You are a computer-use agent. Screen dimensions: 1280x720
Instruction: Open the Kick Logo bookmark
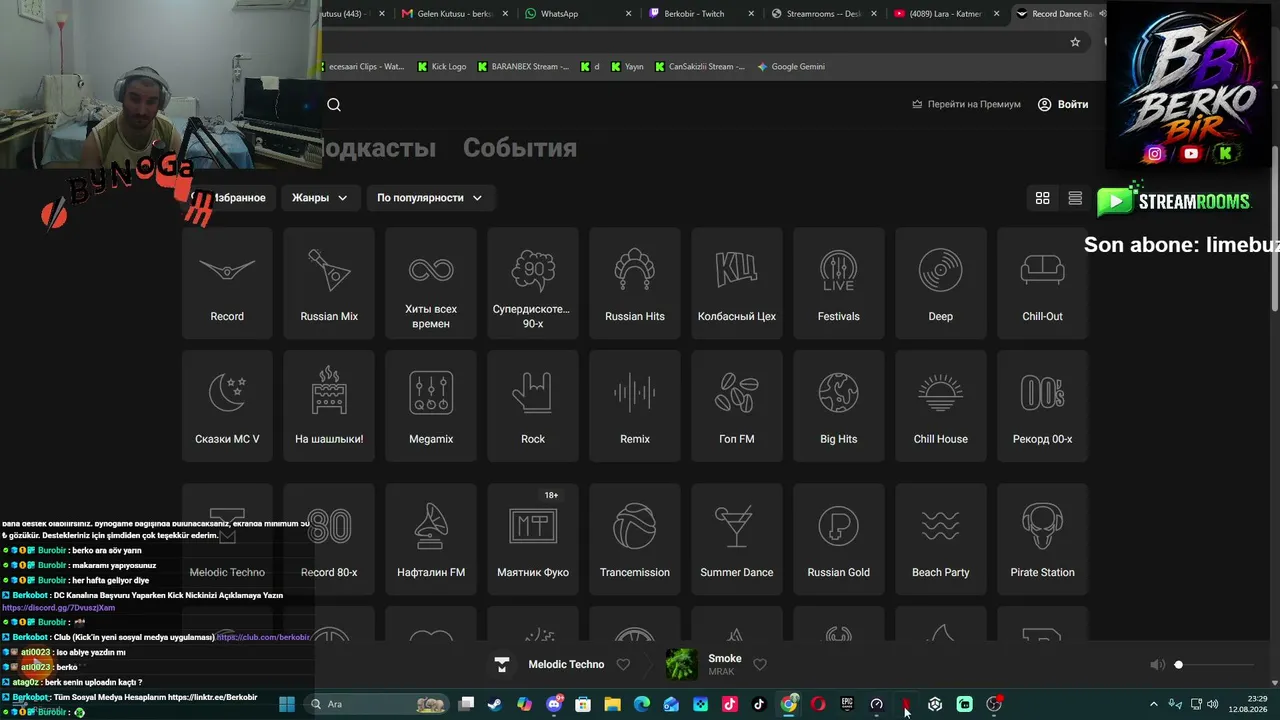[x=442, y=67]
